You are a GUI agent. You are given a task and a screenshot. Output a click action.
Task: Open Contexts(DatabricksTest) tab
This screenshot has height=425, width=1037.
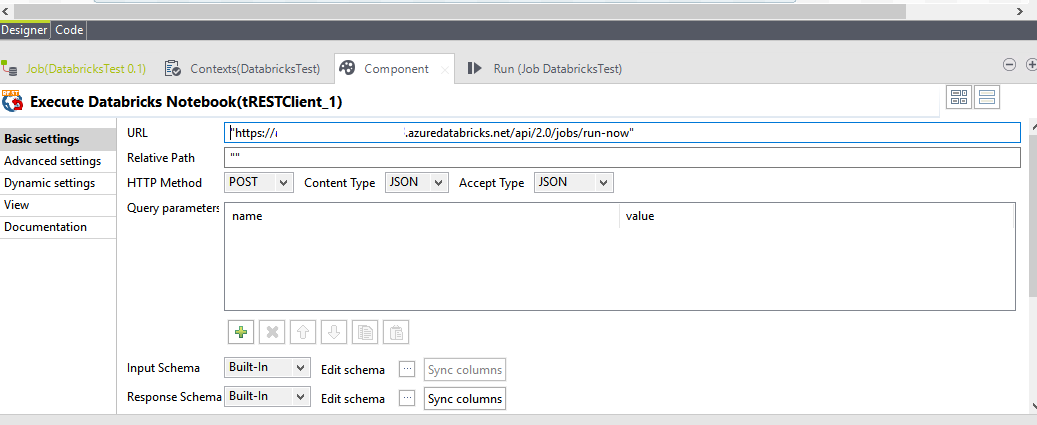click(x=244, y=69)
